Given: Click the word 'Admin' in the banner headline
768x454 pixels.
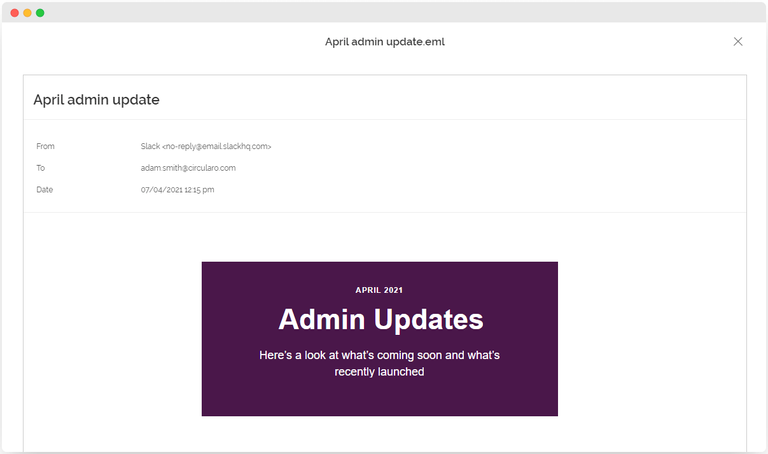Looking at the screenshot, I should (x=322, y=320).
